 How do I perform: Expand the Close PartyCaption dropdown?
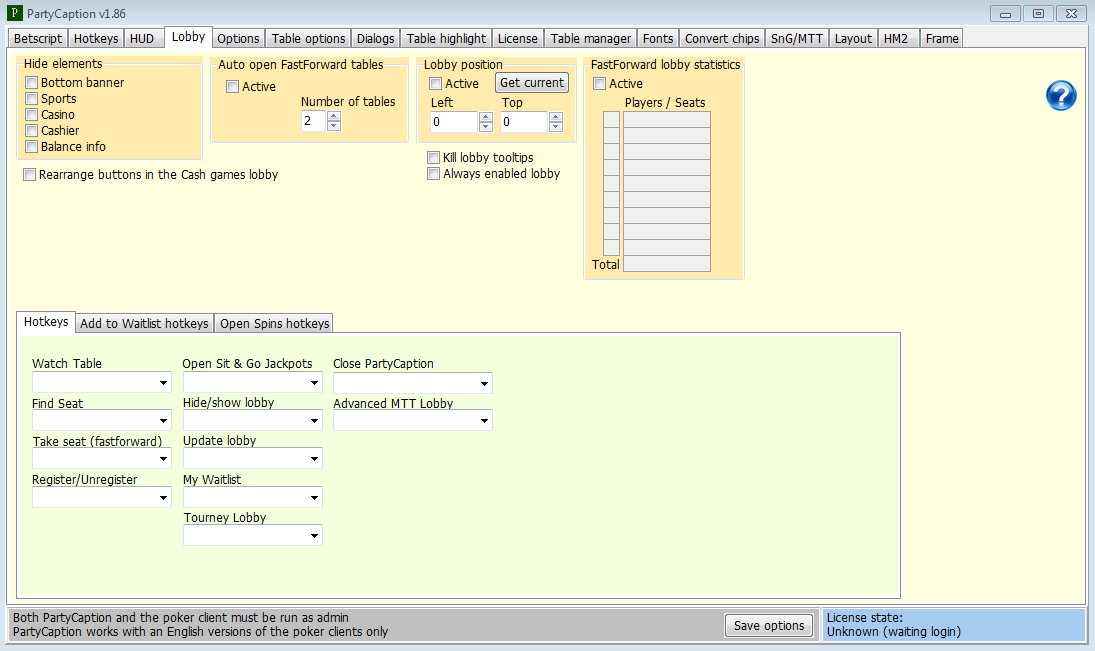pos(485,383)
